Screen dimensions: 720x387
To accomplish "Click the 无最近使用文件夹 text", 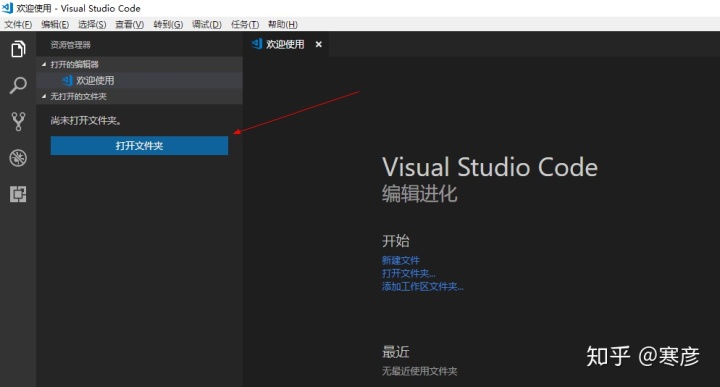I will click(420, 371).
